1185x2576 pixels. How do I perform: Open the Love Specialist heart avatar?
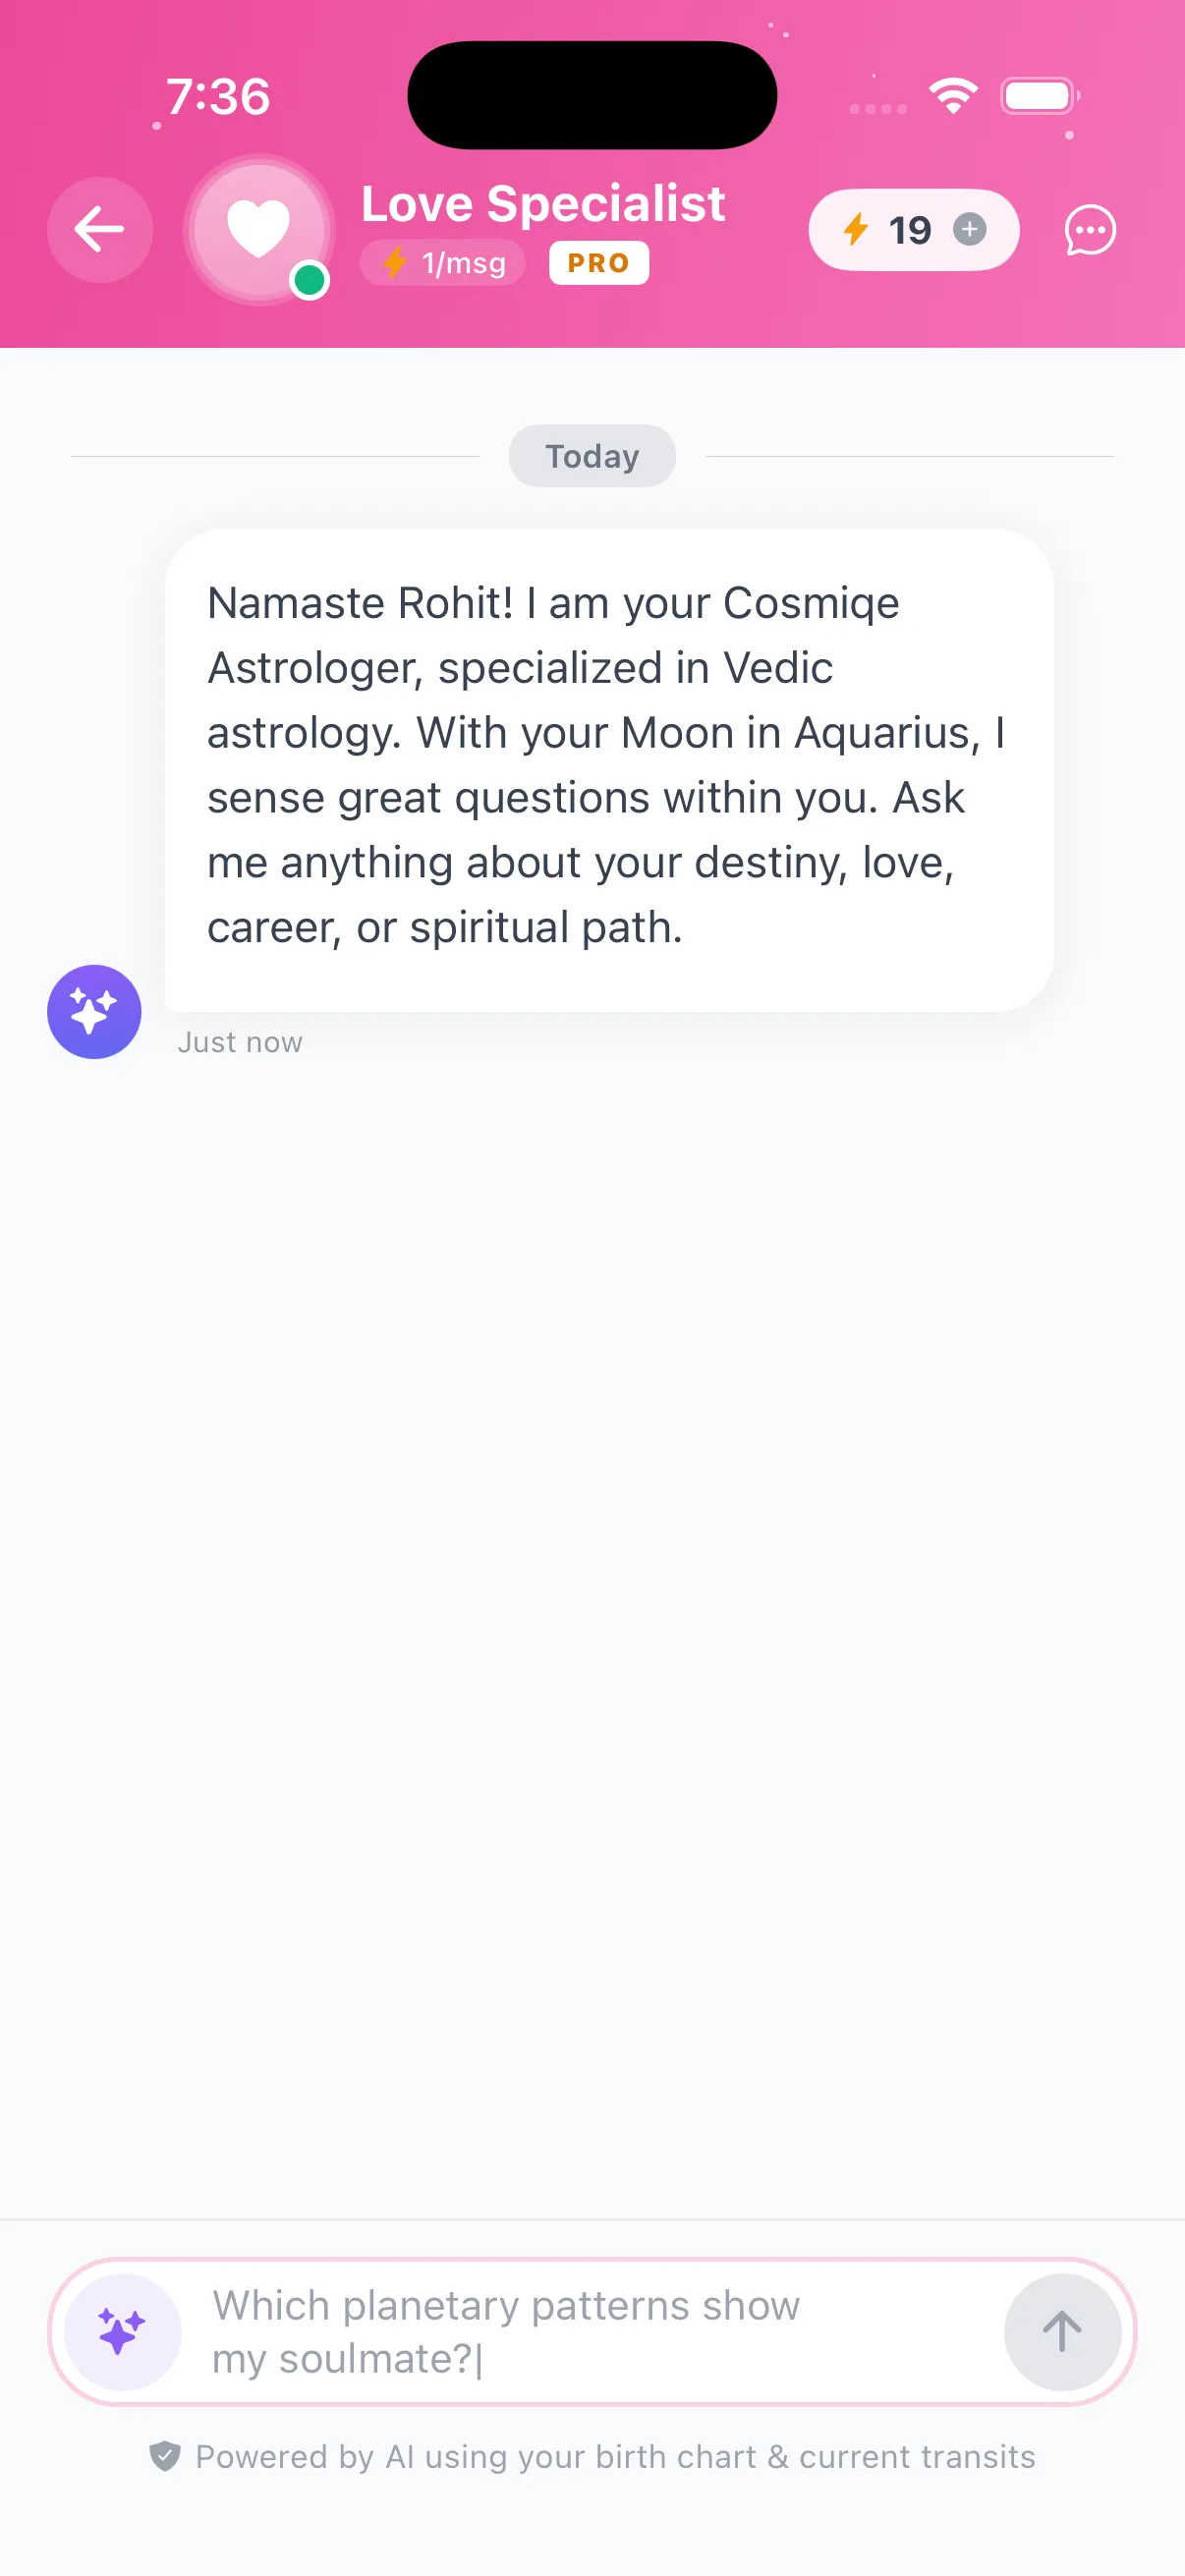[x=258, y=229]
